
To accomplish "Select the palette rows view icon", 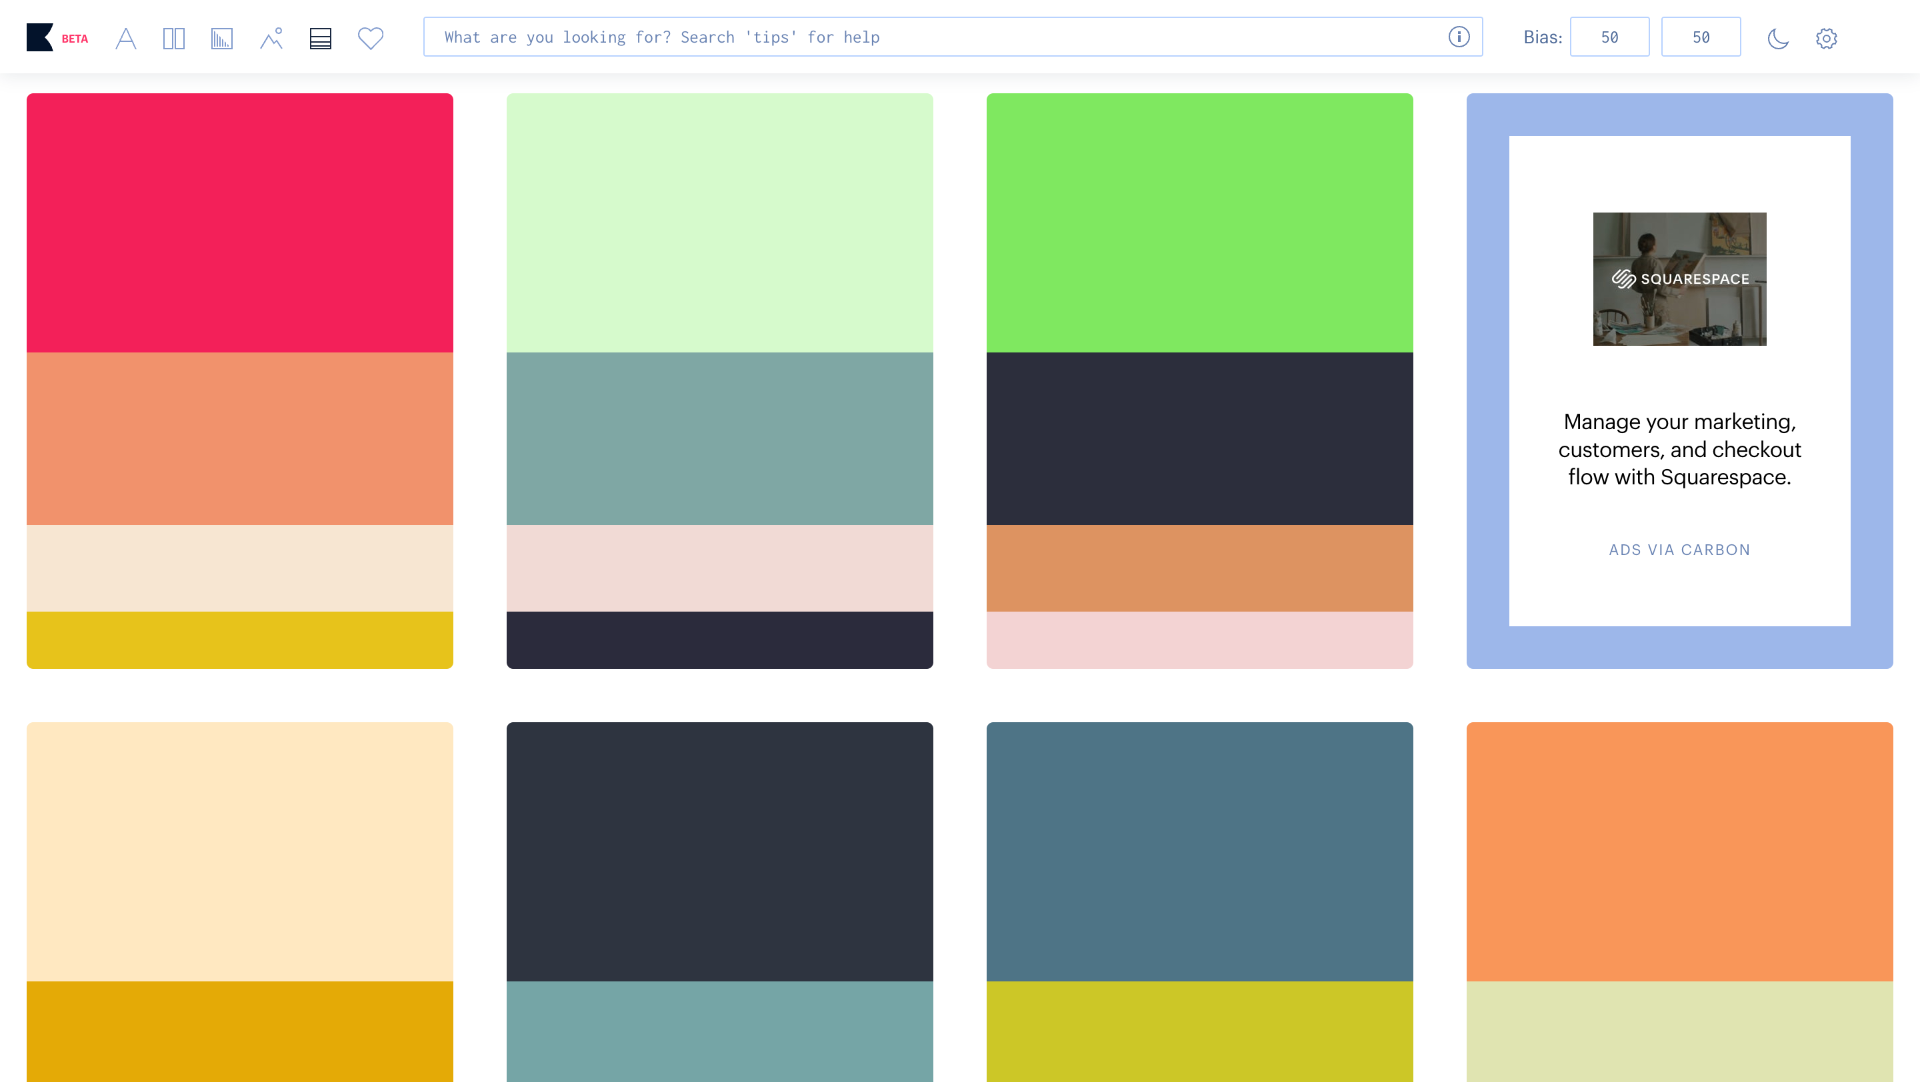I will click(x=320, y=39).
